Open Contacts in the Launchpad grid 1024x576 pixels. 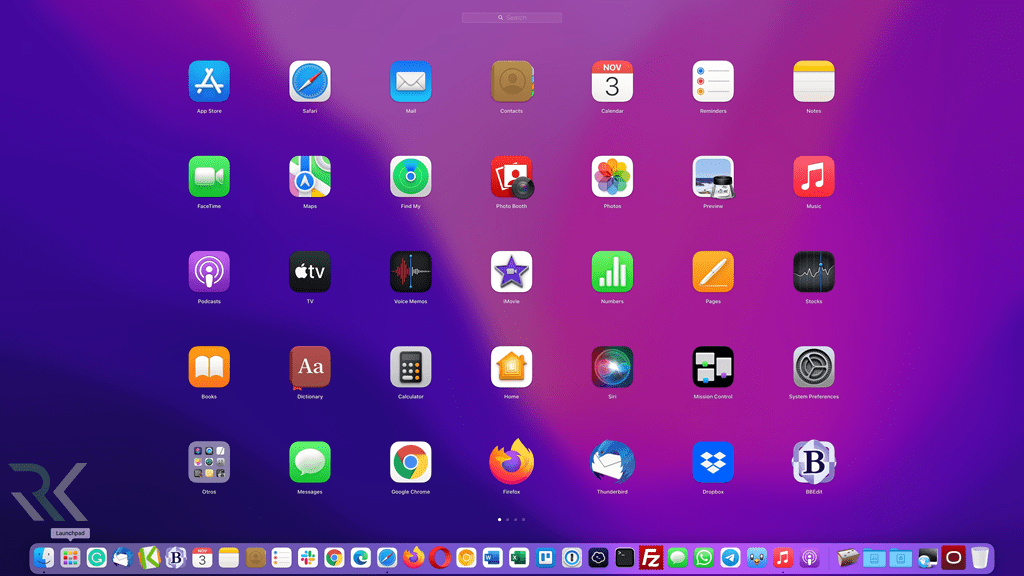point(511,82)
